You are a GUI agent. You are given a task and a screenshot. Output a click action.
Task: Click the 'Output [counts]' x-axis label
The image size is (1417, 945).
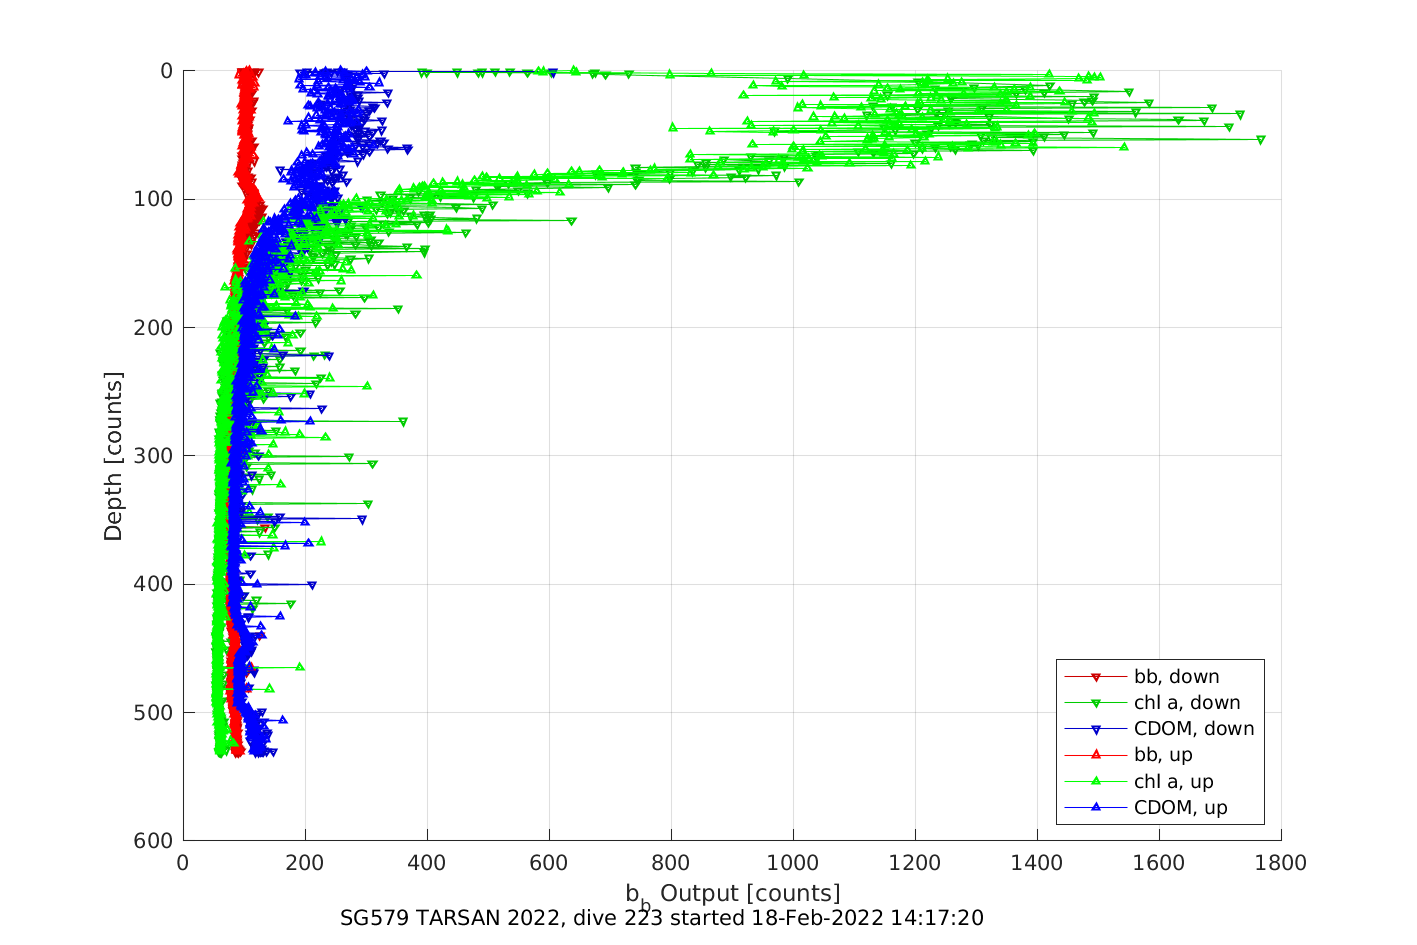click(x=750, y=893)
